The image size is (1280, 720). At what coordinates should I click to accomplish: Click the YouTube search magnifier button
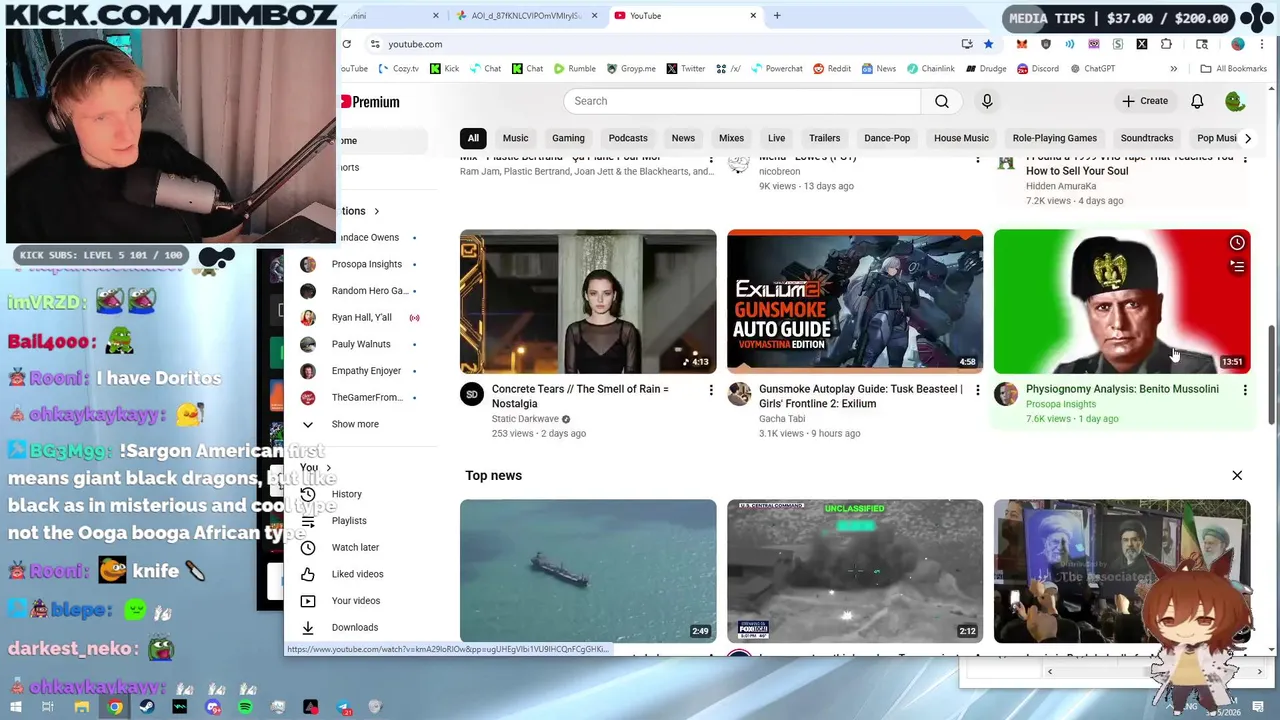[x=941, y=101]
